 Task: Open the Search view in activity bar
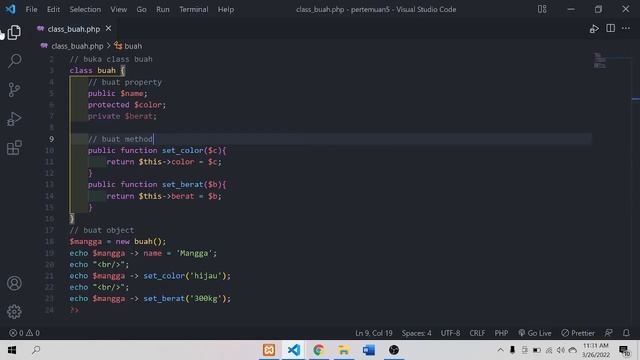point(14,61)
